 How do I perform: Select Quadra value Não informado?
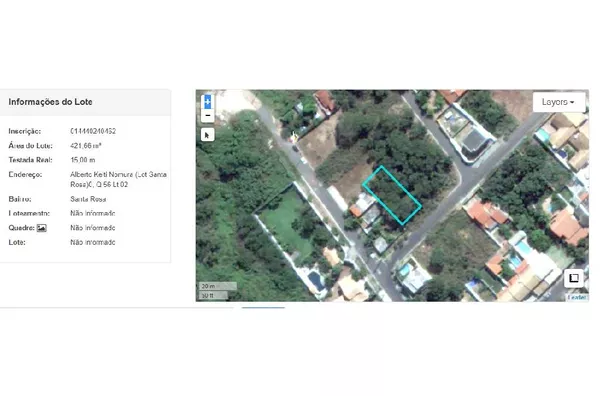tap(93, 228)
